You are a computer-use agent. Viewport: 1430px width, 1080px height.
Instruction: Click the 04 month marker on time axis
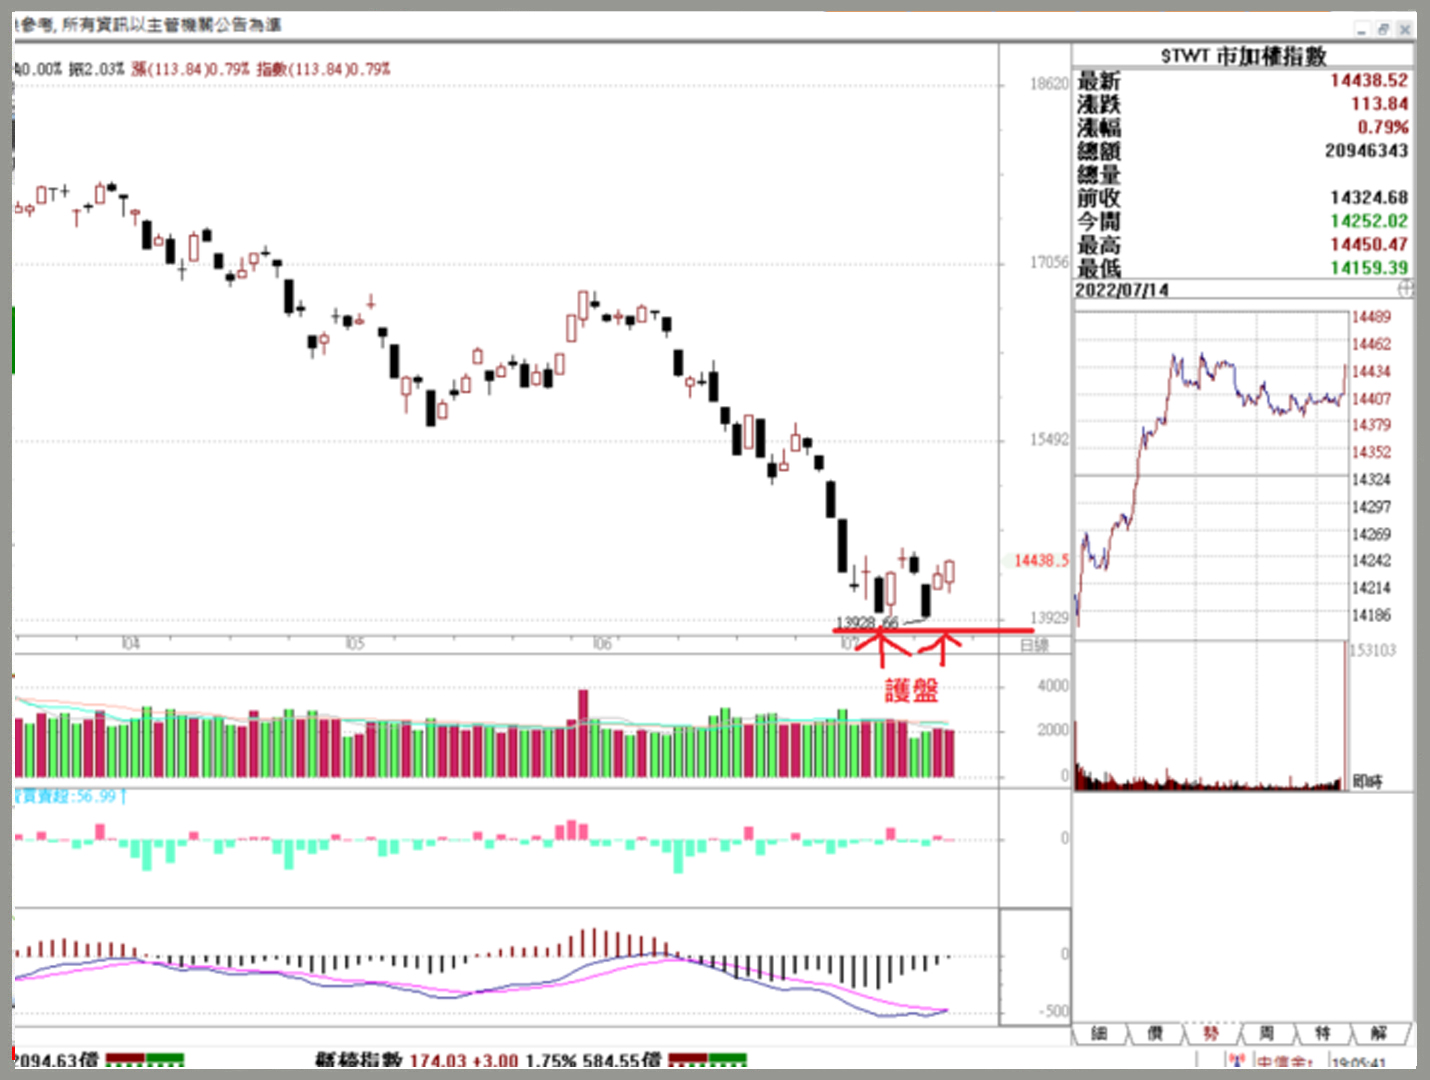tap(131, 644)
